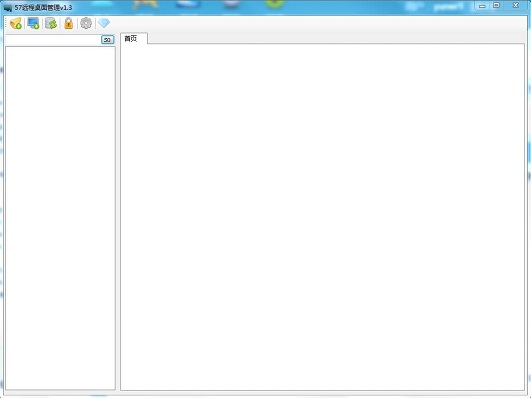Click the database sync icon in toolbar
The image size is (531, 398).
pyautogui.click(x=51, y=23)
